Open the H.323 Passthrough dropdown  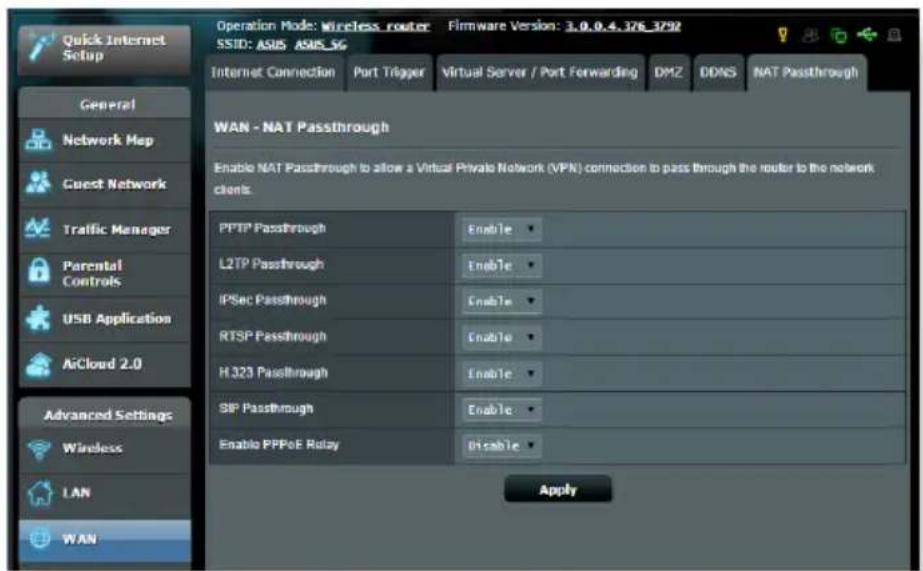coord(501,374)
